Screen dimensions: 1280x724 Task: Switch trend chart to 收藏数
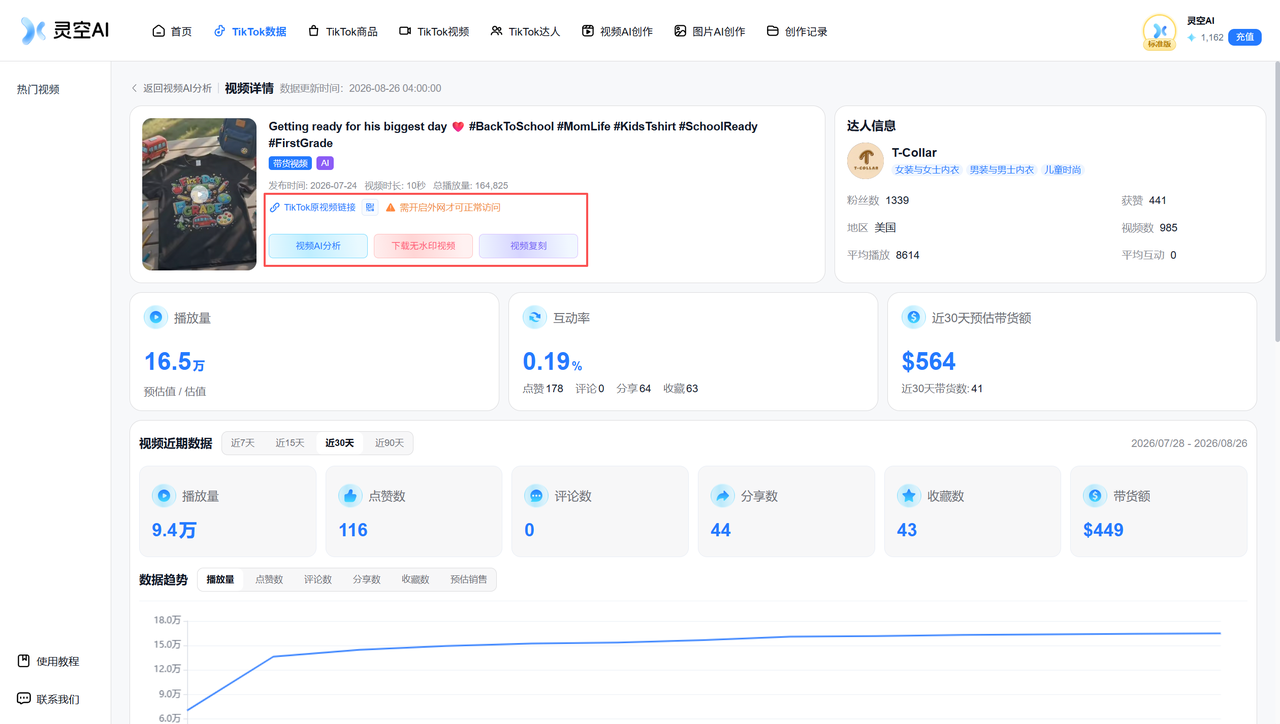(416, 579)
